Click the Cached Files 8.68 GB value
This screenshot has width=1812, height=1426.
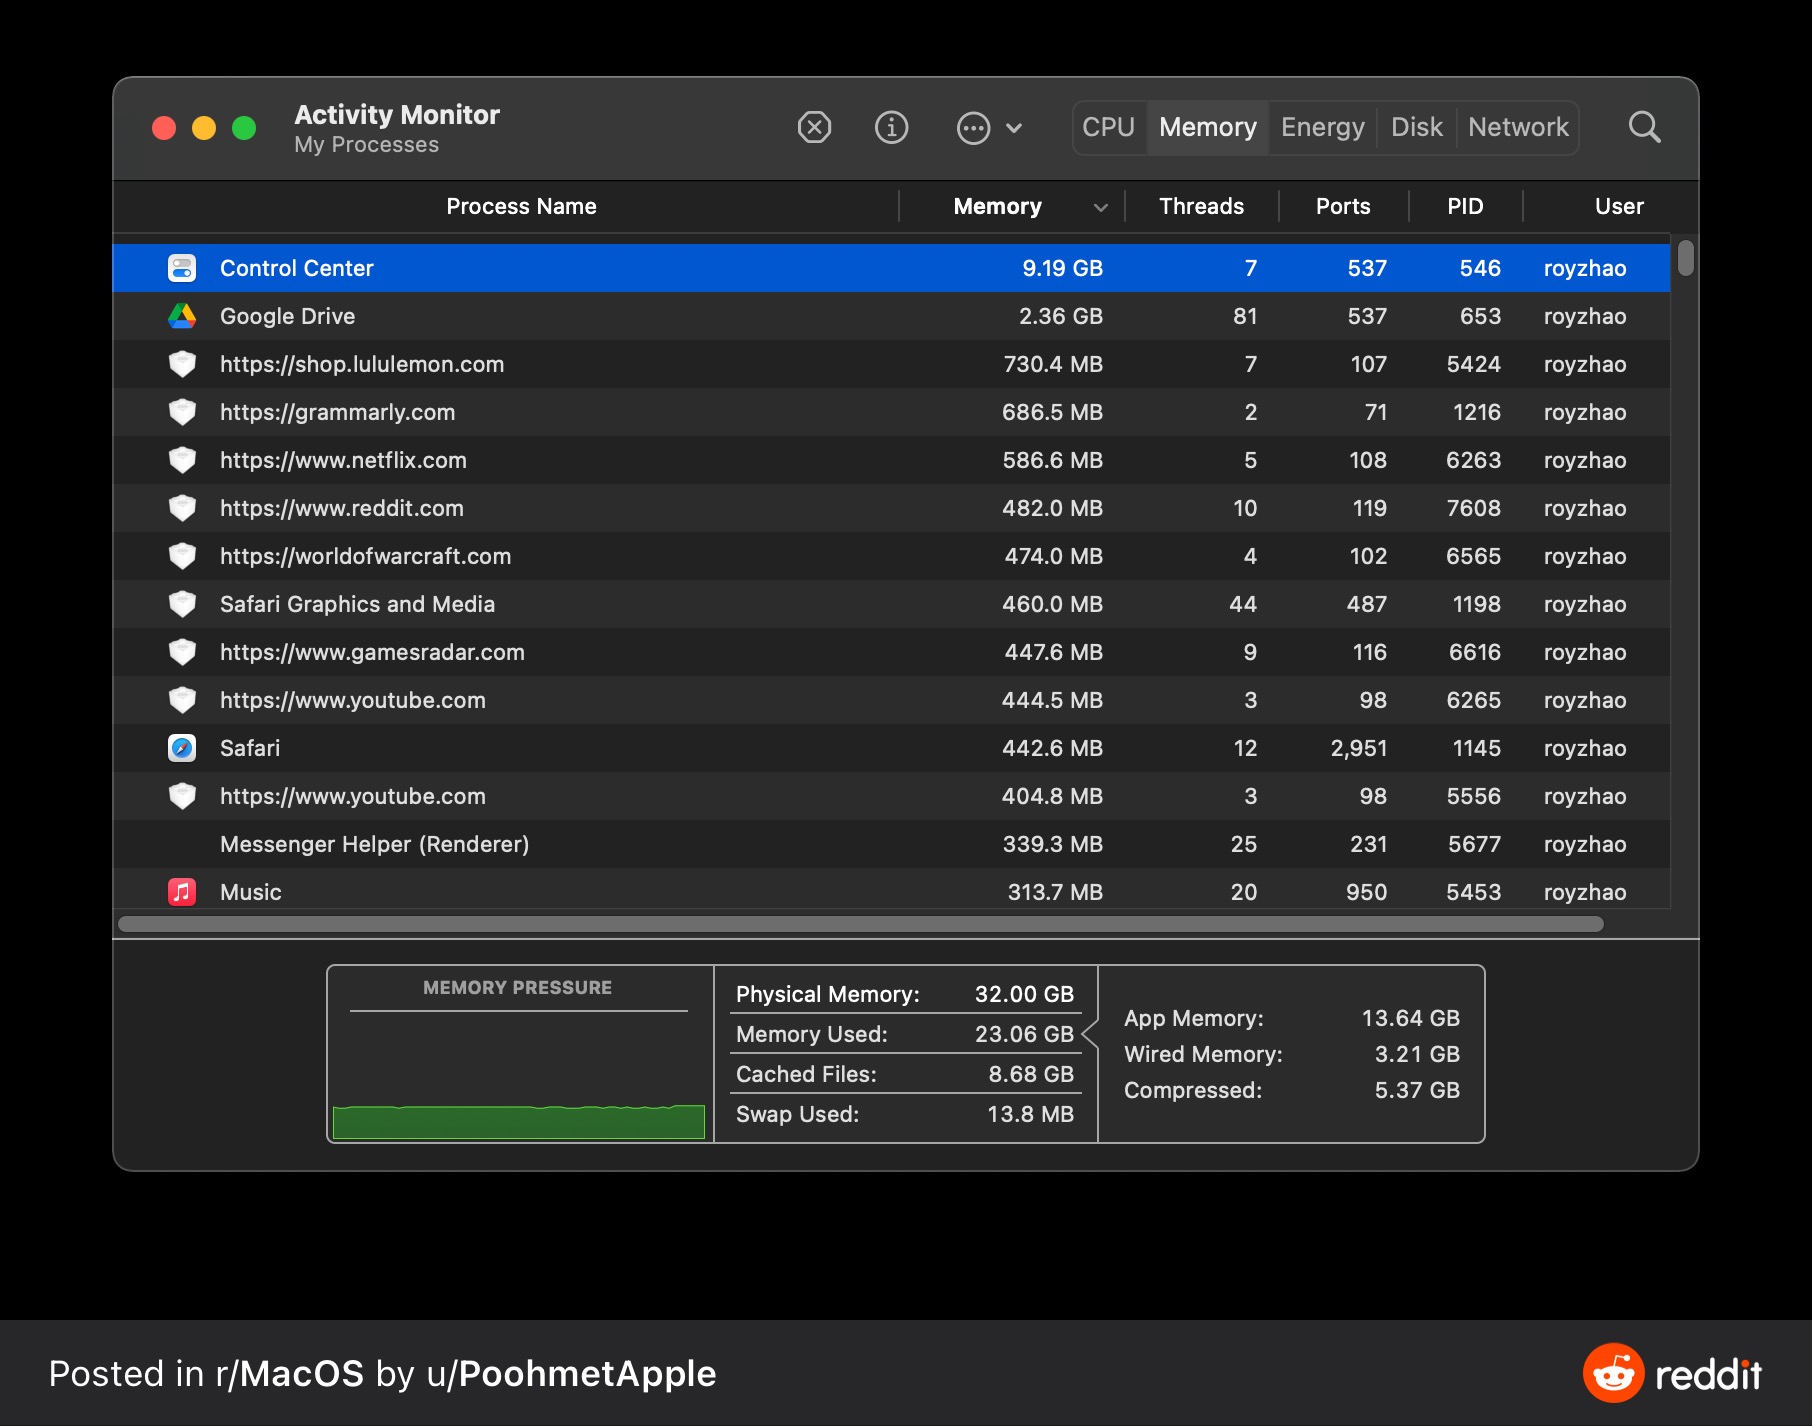[1031, 1074]
